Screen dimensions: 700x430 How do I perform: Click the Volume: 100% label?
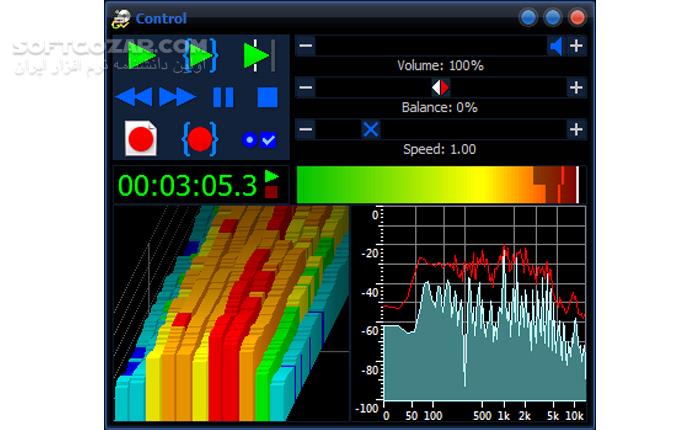coord(441,66)
